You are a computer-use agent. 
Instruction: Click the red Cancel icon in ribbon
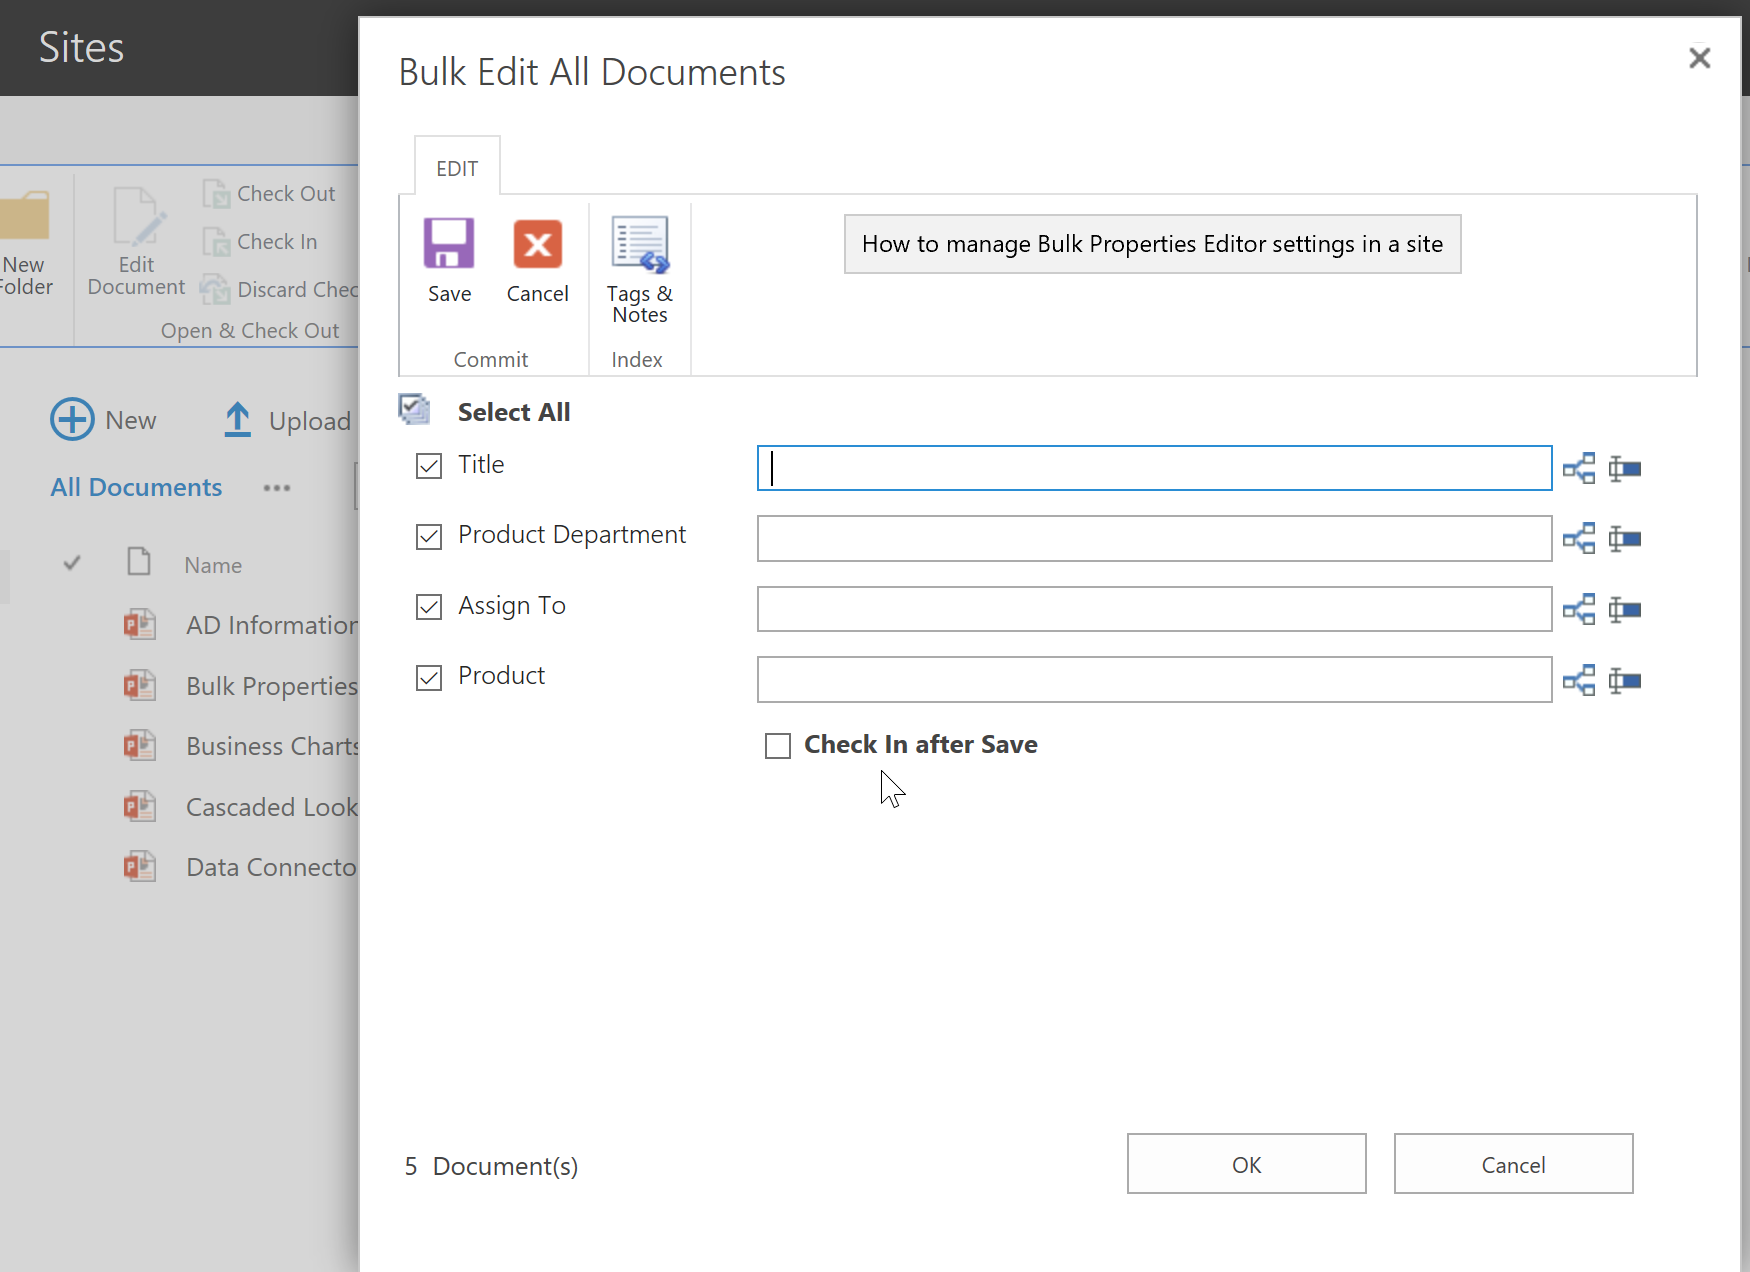(x=538, y=244)
